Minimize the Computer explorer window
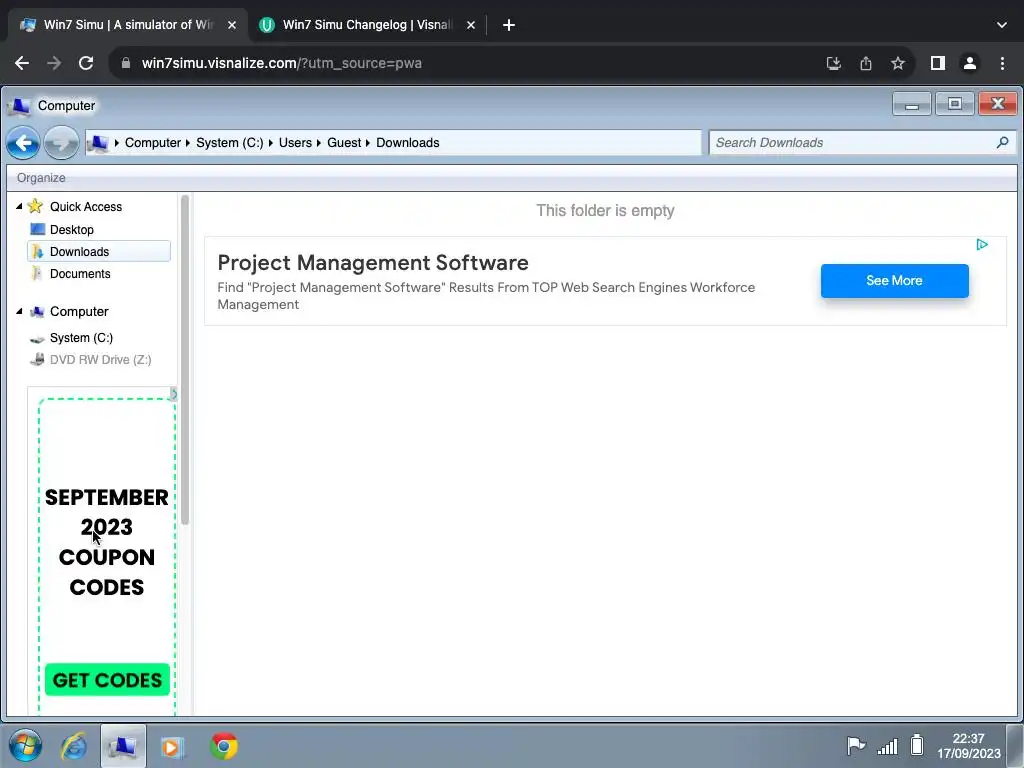Image resolution: width=1024 pixels, height=768 pixels. click(912, 104)
